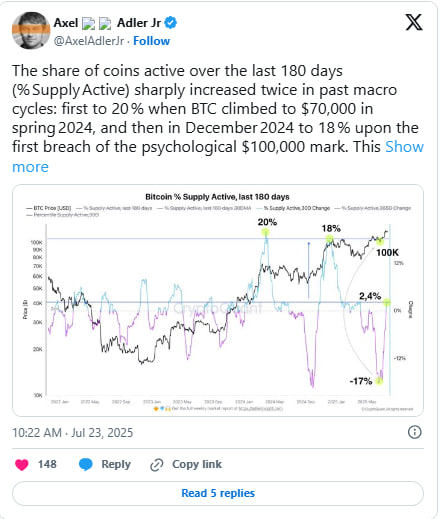Click the Copy link text
This screenshot has width=440, height=519.
[x=197, y=464]
